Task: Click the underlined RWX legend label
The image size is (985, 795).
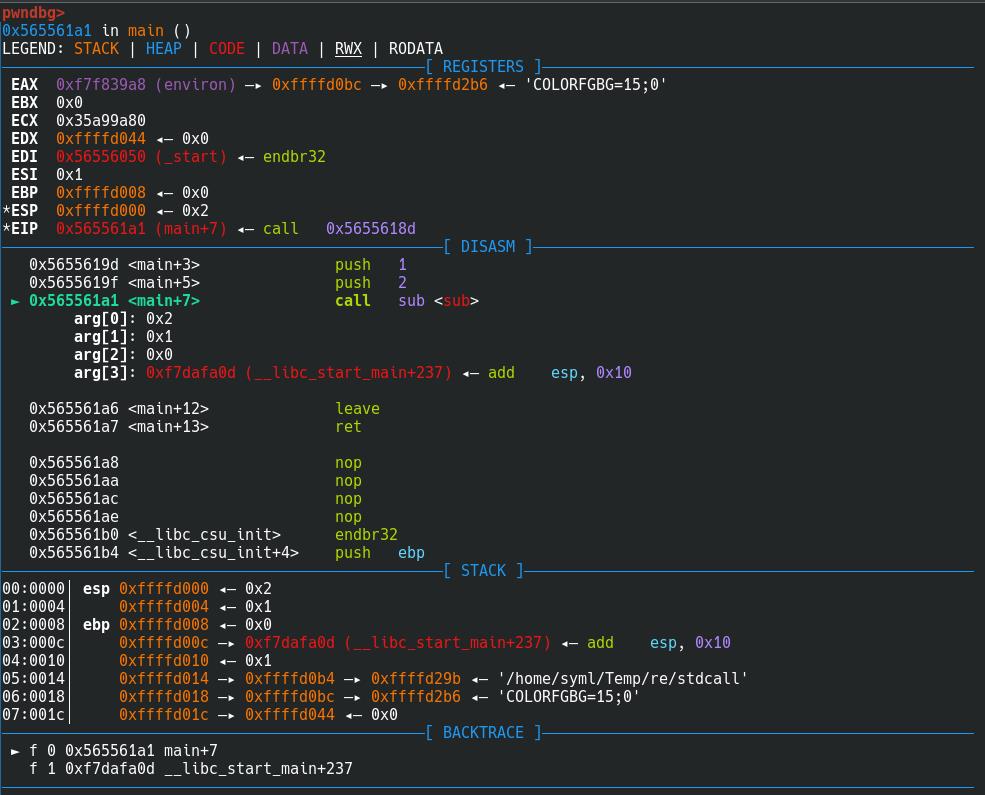Action: (x=348, y=49)
